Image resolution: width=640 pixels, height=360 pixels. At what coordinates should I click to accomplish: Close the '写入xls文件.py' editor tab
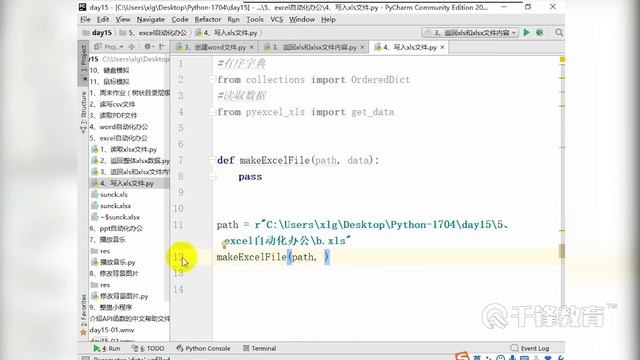coord(442,47)
